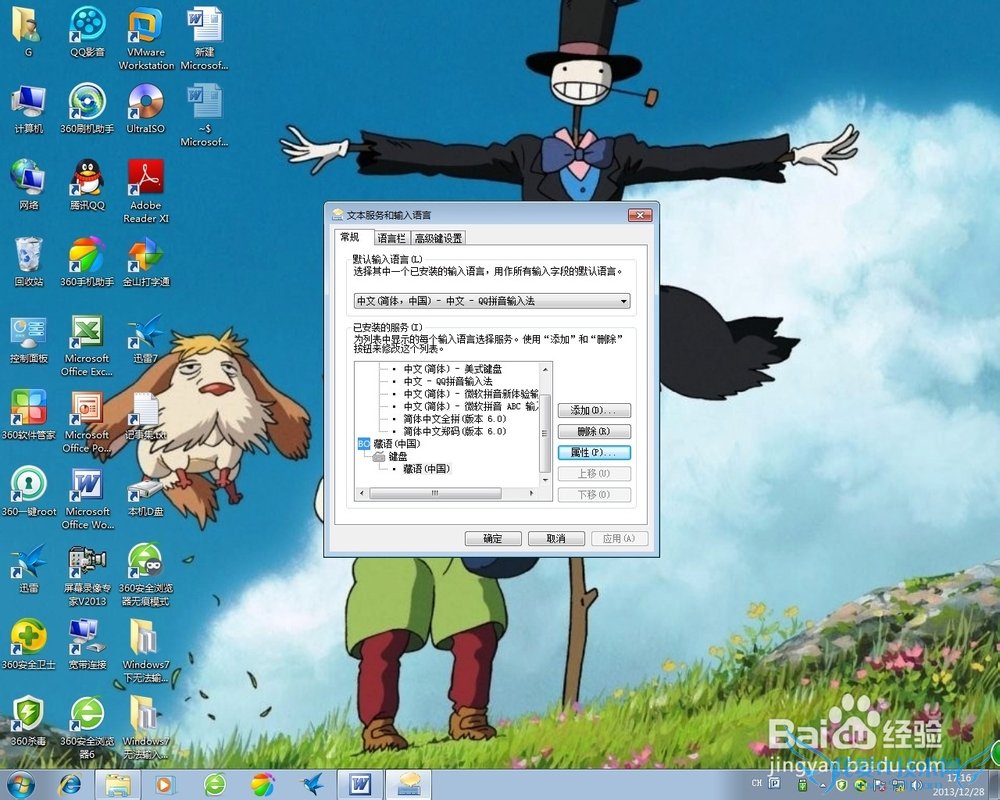Click horizontal scrollbar left arrow in list
1000x800 pixels.
pos(362,493)
